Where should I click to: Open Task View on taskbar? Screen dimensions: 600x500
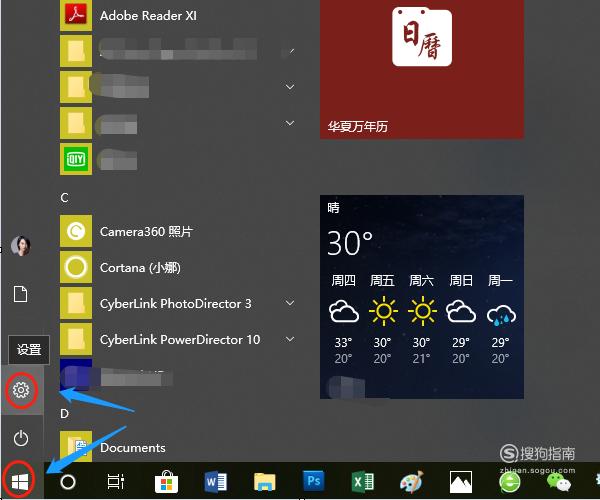click(116, 482)
